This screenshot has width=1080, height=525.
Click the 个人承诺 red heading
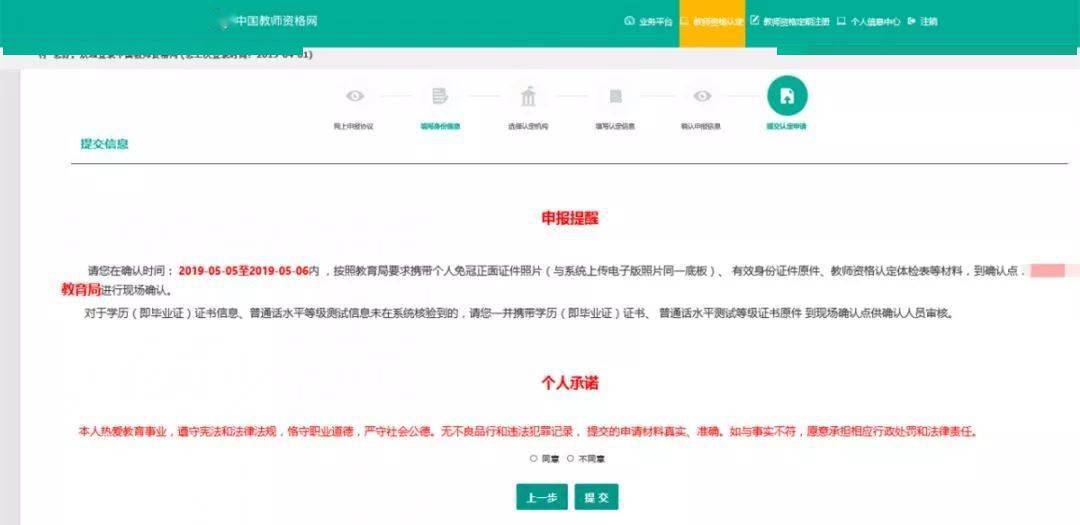coord(570,384)
